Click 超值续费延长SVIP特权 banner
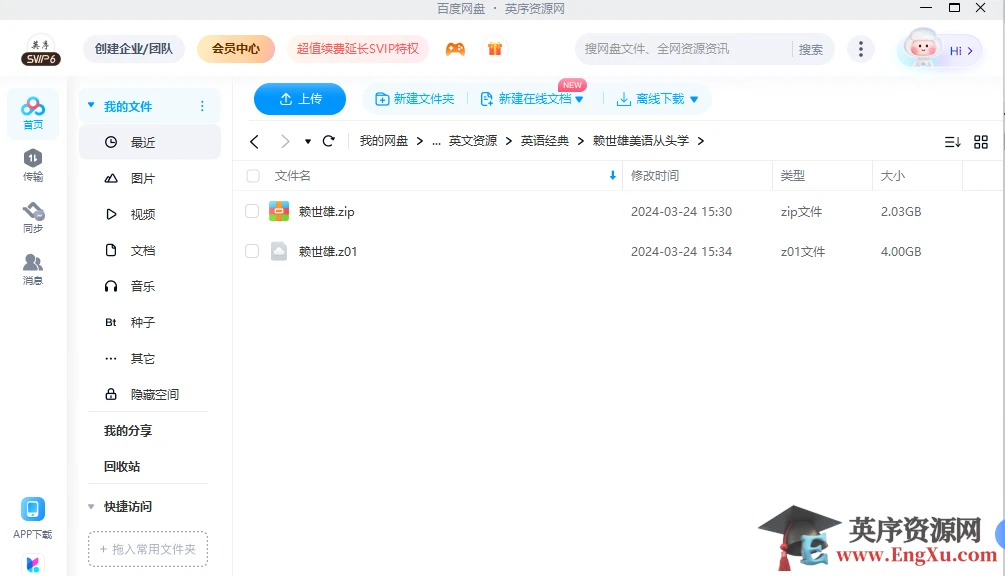Screen dimensions: 1005x576 (x=358, y=49)
